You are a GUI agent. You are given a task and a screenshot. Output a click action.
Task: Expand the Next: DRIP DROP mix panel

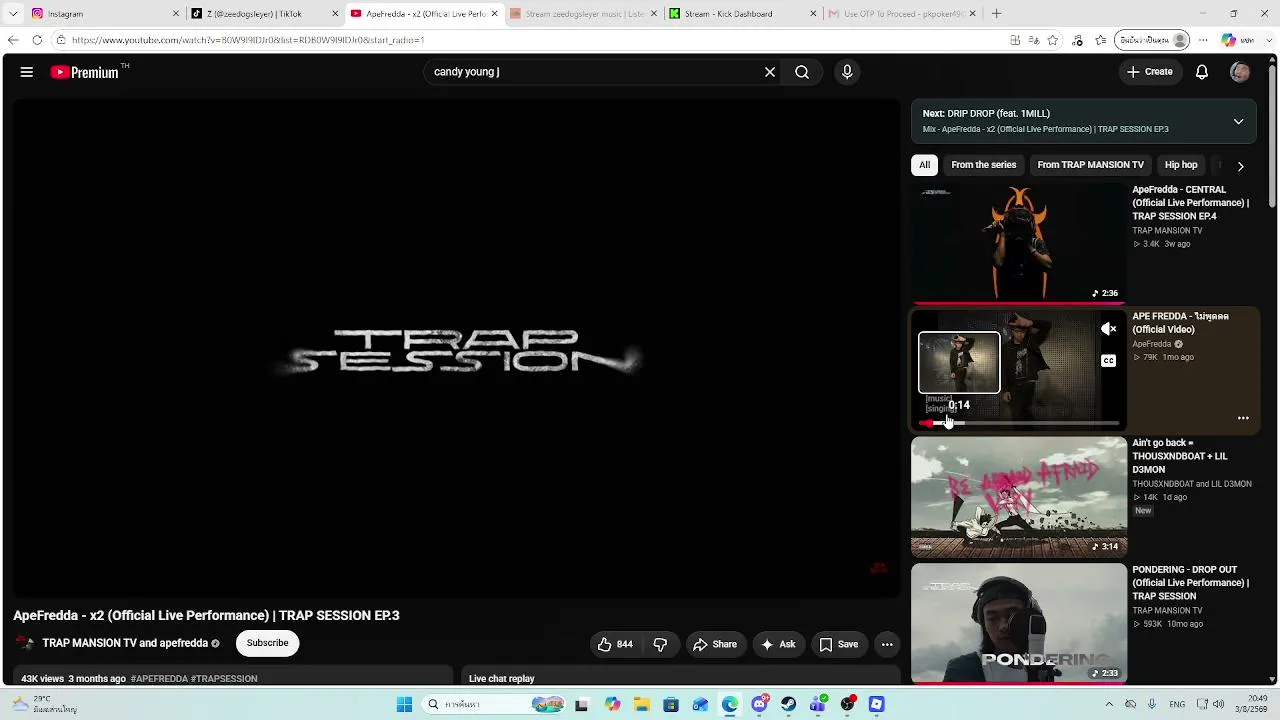coord(1238,121)
